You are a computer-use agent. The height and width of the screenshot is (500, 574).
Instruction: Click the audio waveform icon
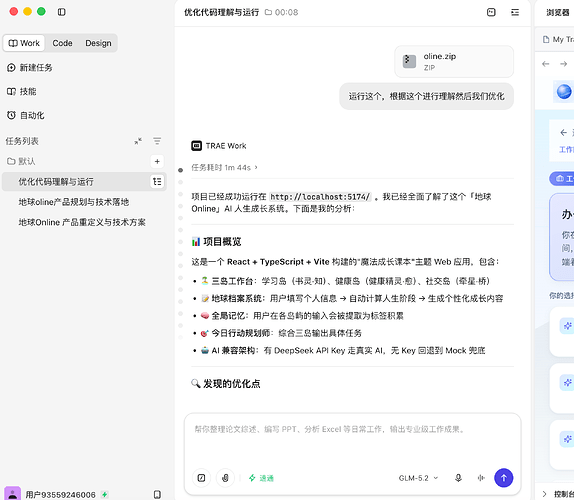[x=481, y=478]
